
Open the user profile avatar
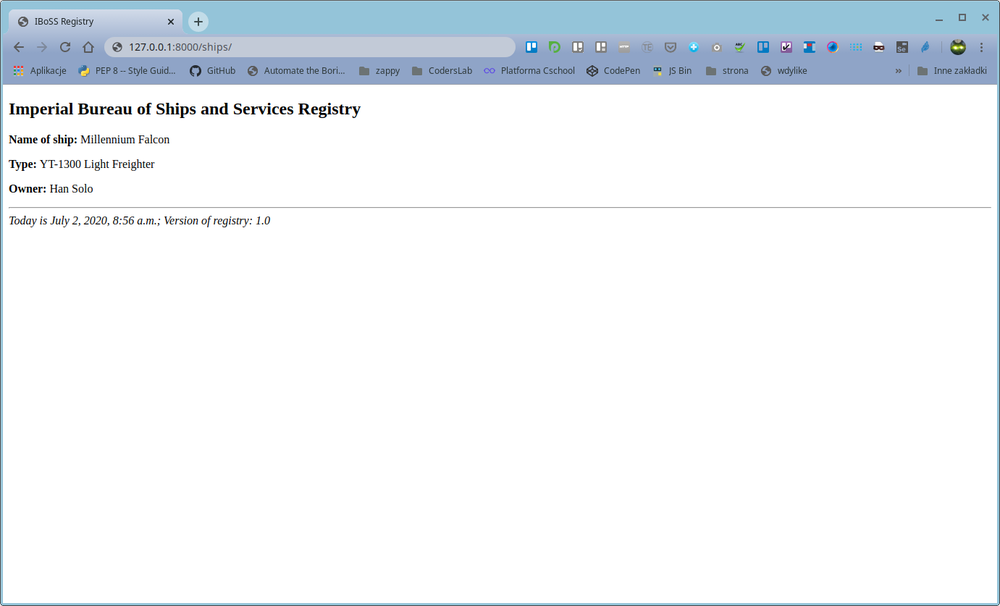[x=958, y=47]
